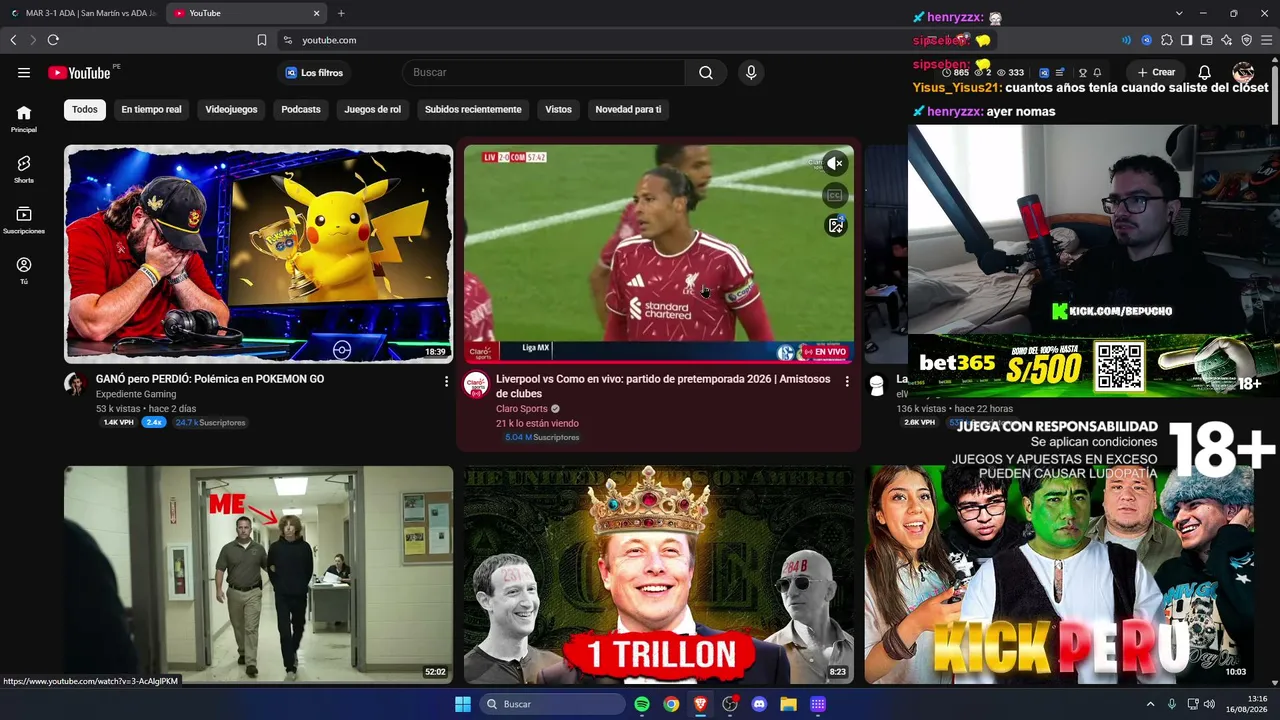Open the hallway ME arrow video thumbnail

(x=258, y=575)
